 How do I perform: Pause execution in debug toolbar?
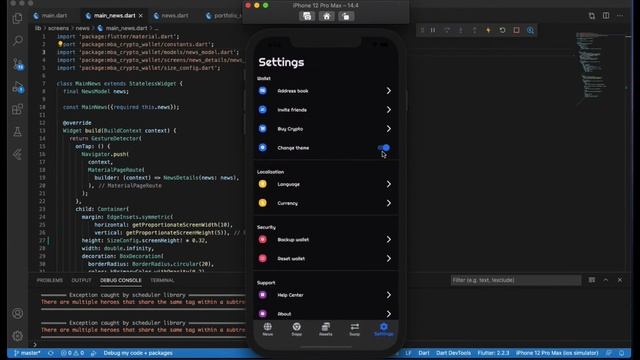click(433, 30)
